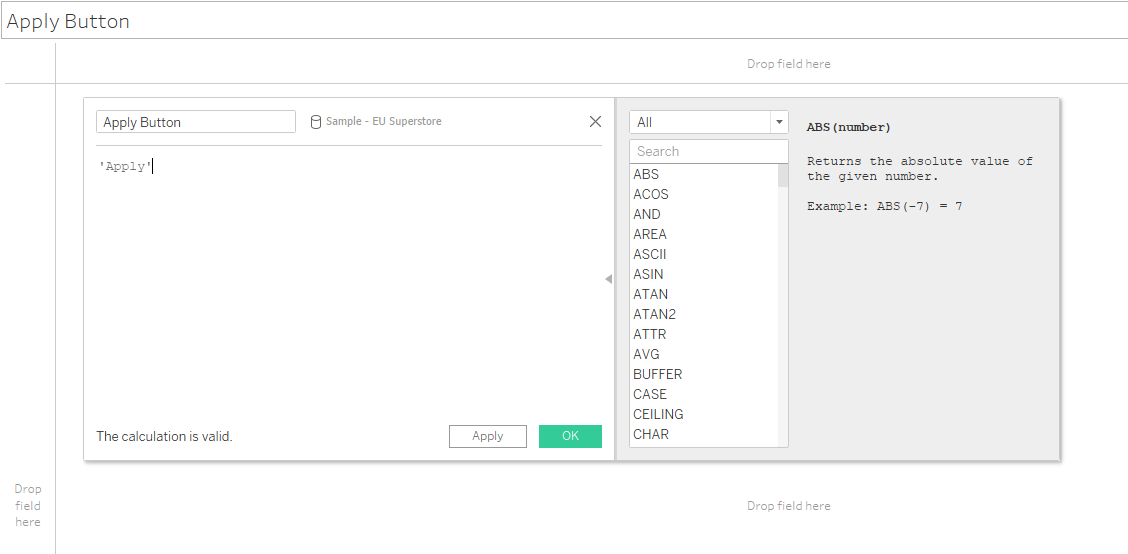
Task: Select the ATAN2 function
Action: click(x=654, y=314)
